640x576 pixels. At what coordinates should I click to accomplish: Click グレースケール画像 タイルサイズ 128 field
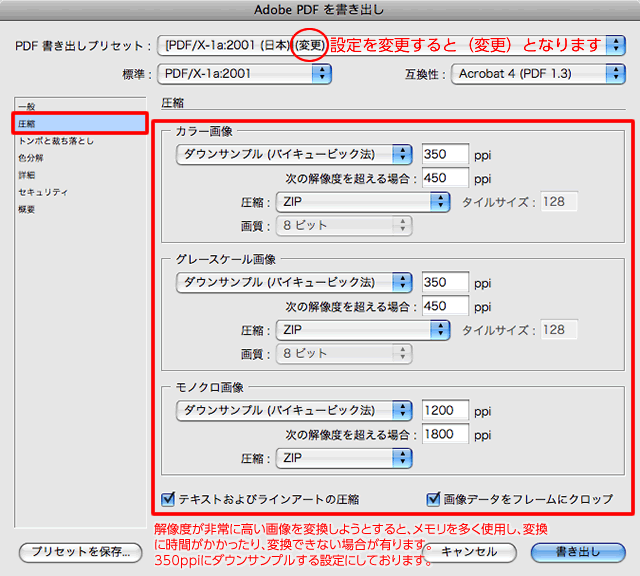coord(559,330)
